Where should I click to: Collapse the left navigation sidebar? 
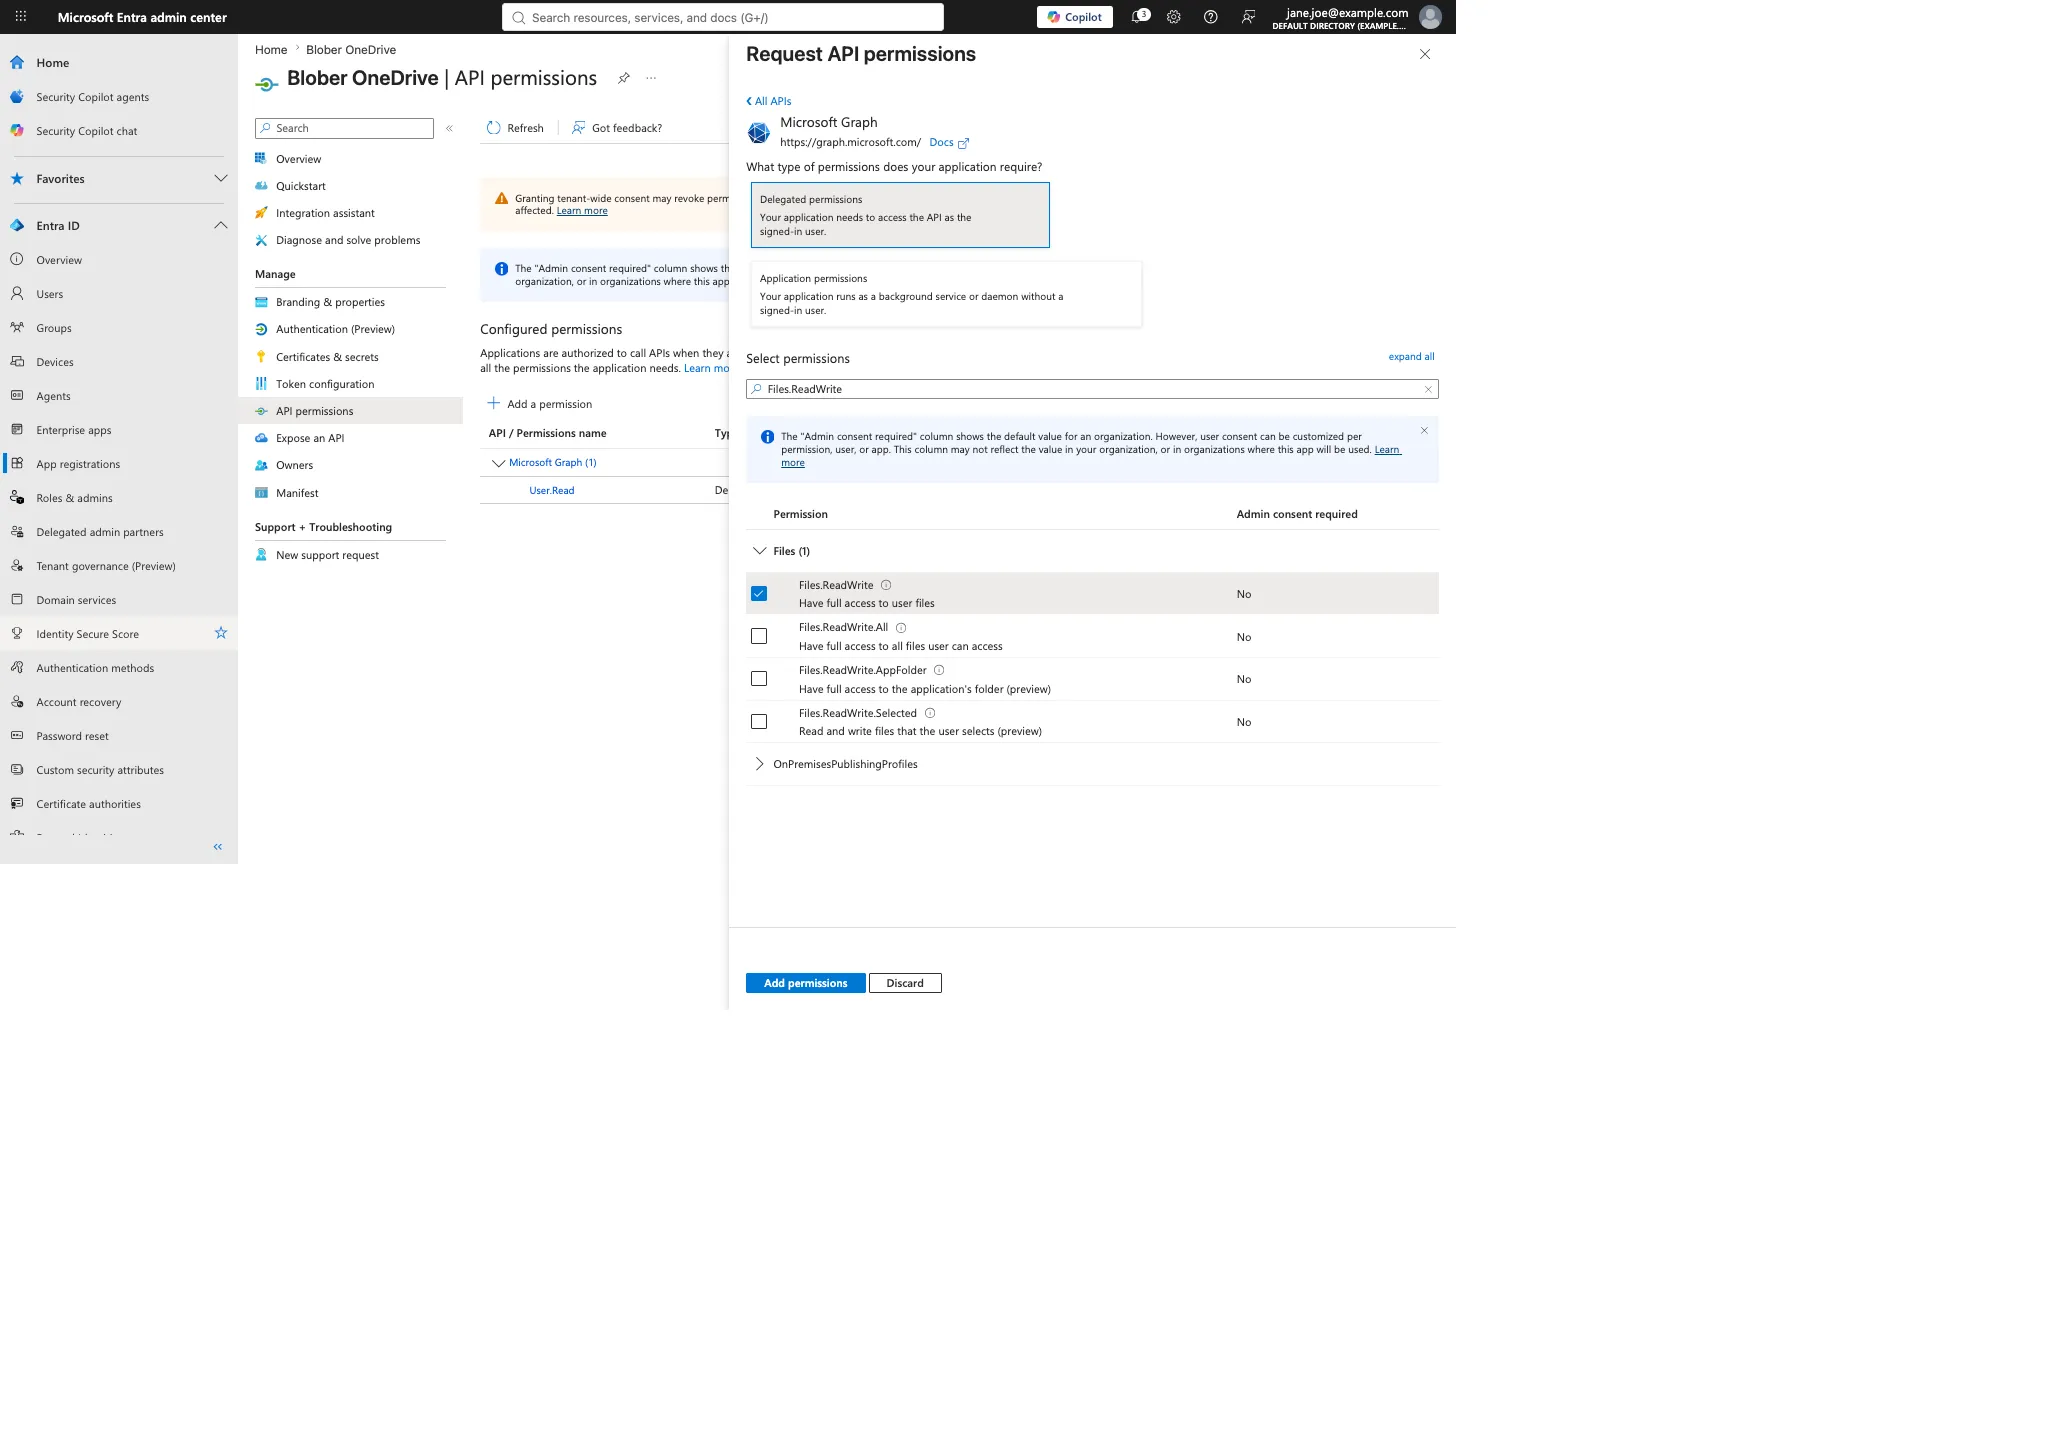pyautogui.click(x=218, y=847)
